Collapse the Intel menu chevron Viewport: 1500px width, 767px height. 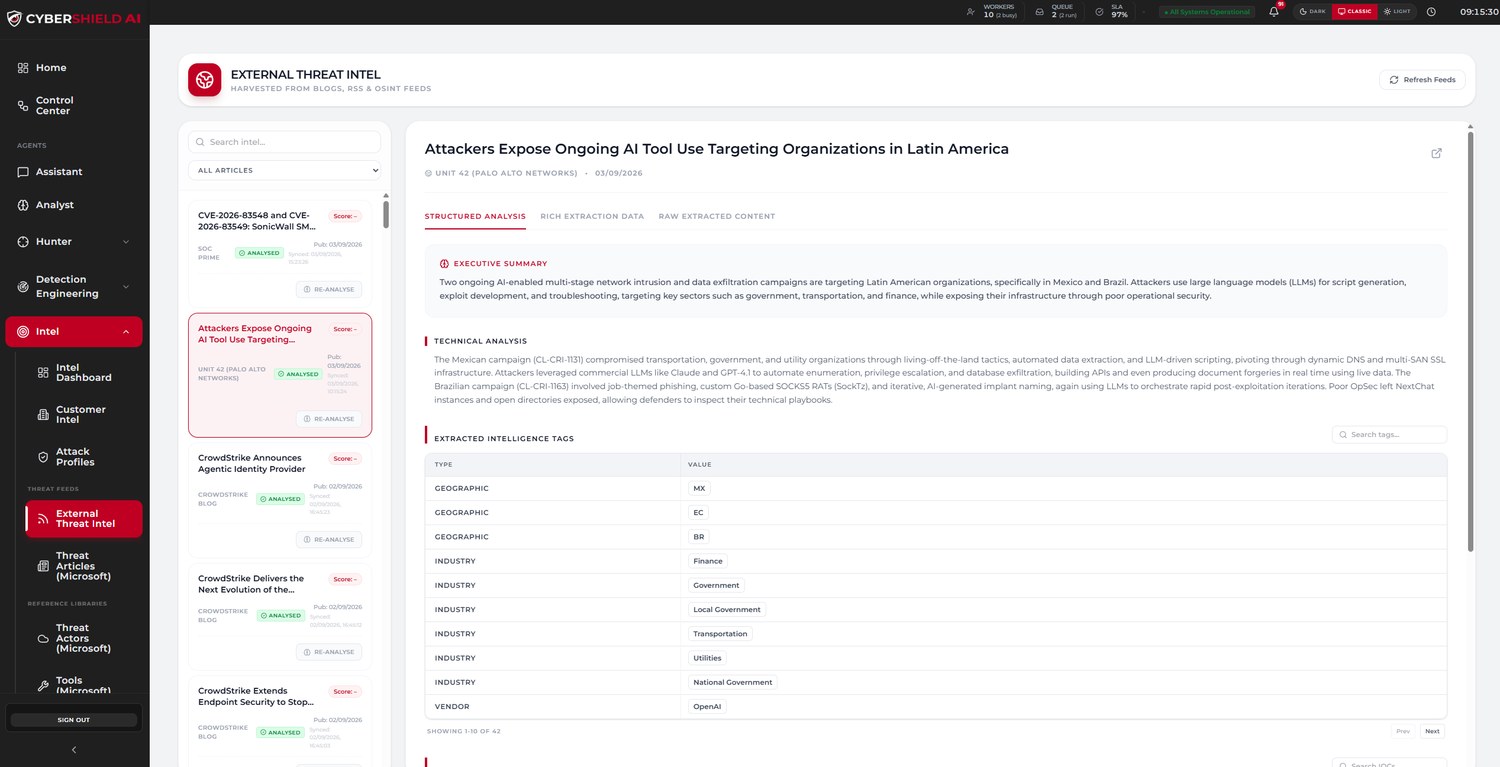pyautogui.click(x=126, y=332)
